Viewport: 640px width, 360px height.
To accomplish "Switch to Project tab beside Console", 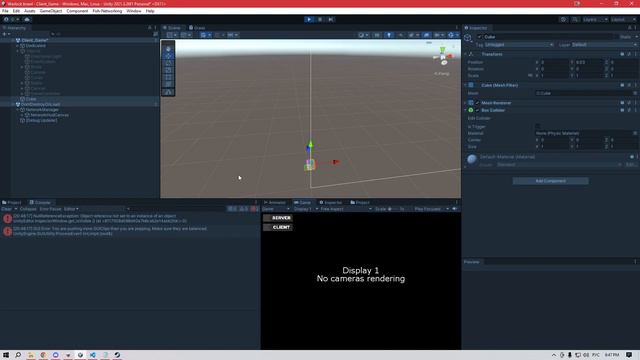I will [12, 202].
